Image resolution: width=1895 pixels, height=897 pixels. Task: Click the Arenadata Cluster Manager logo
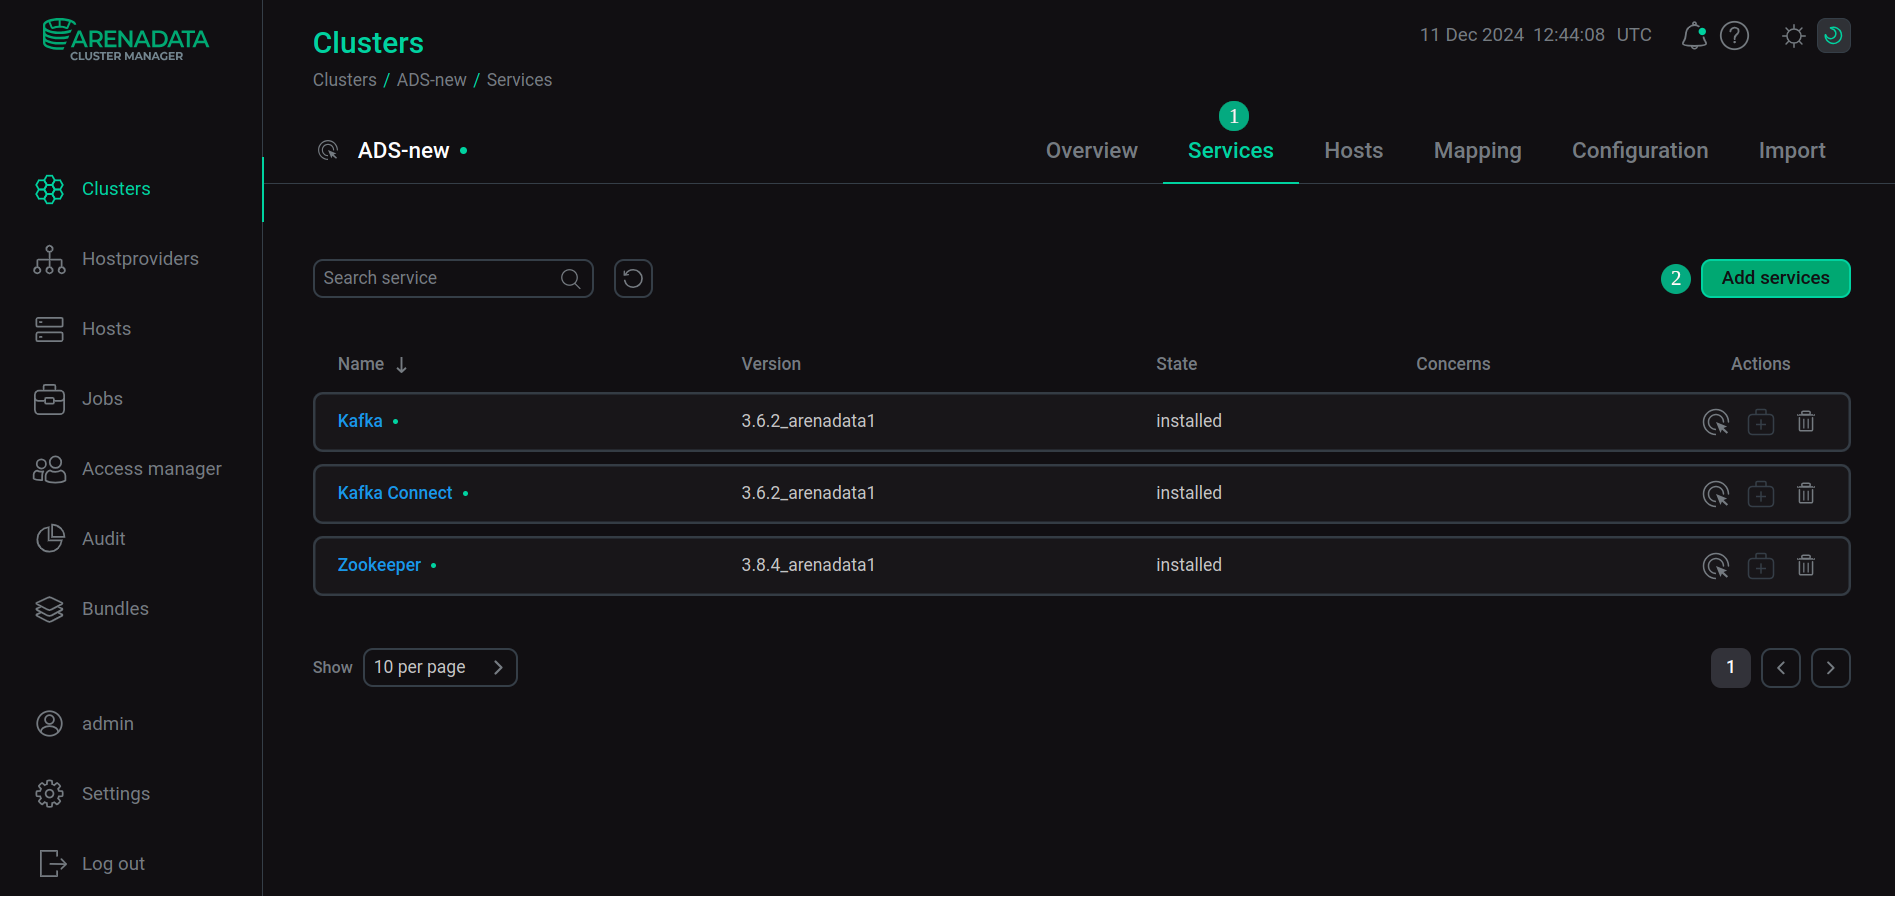point(126,40)
